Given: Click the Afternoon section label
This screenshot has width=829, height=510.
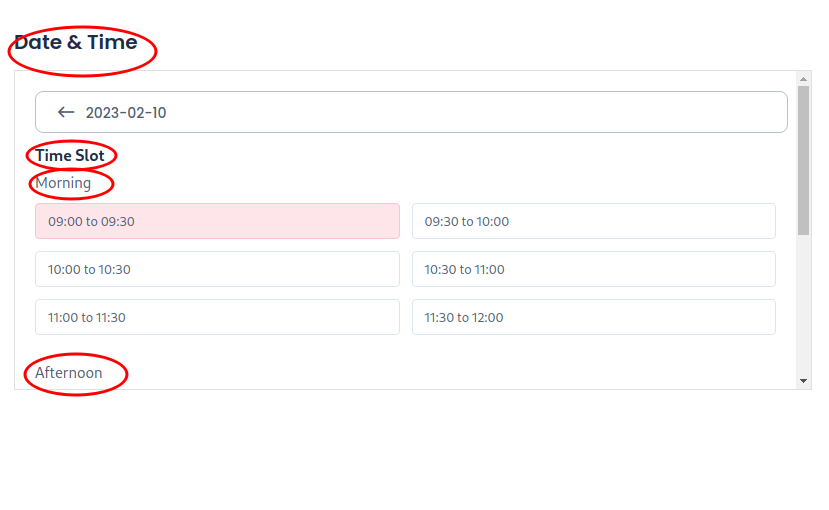Looking at the screenshot, I should pos(69,373).
